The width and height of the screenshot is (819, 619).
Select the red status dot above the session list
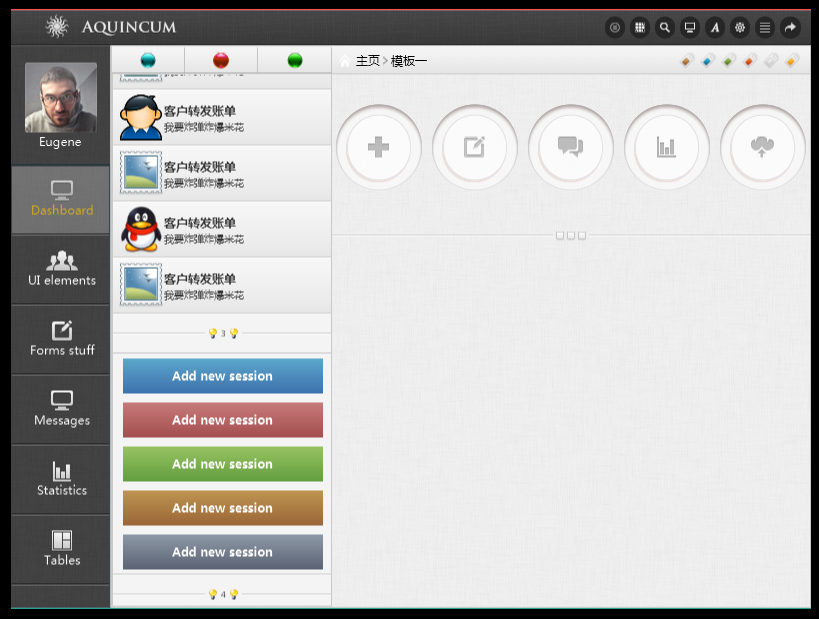tap(220, 60)
